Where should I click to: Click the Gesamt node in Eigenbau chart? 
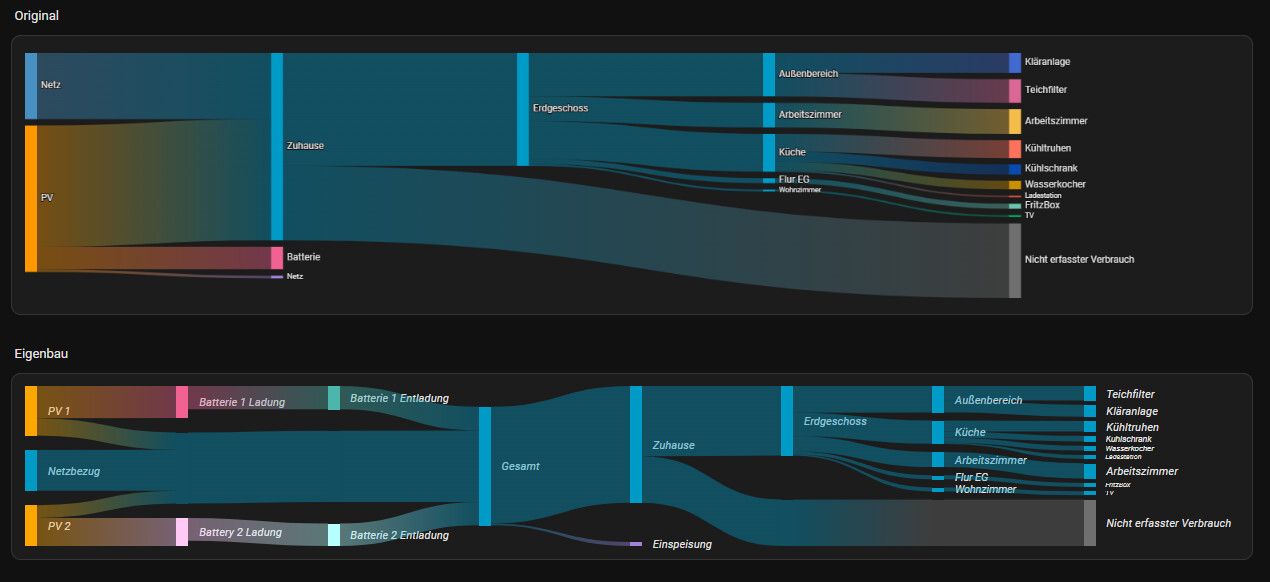(485, 466)
